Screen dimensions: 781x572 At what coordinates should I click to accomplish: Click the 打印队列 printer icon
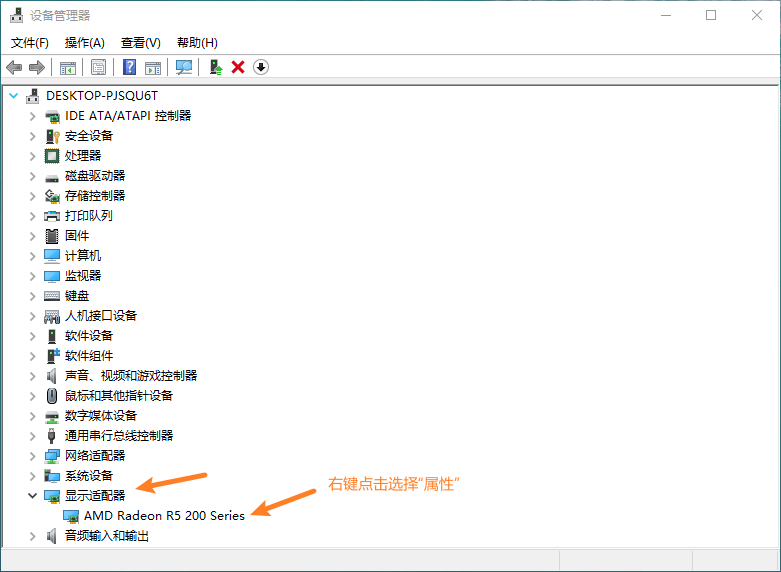tap(52, 216)
